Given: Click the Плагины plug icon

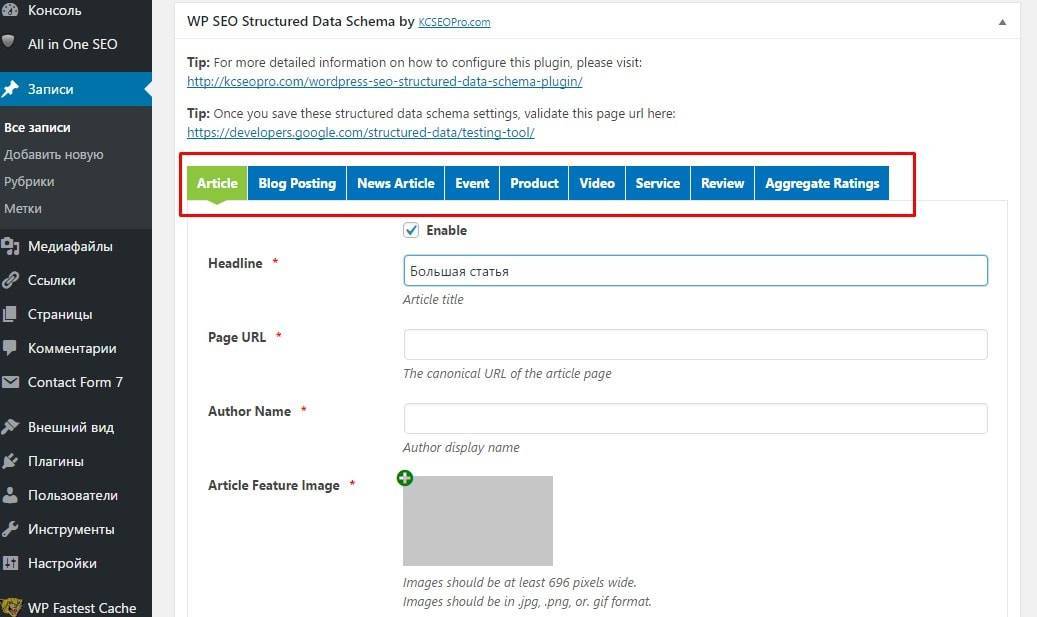Looking at the screenshot, I should coord(9,461).
